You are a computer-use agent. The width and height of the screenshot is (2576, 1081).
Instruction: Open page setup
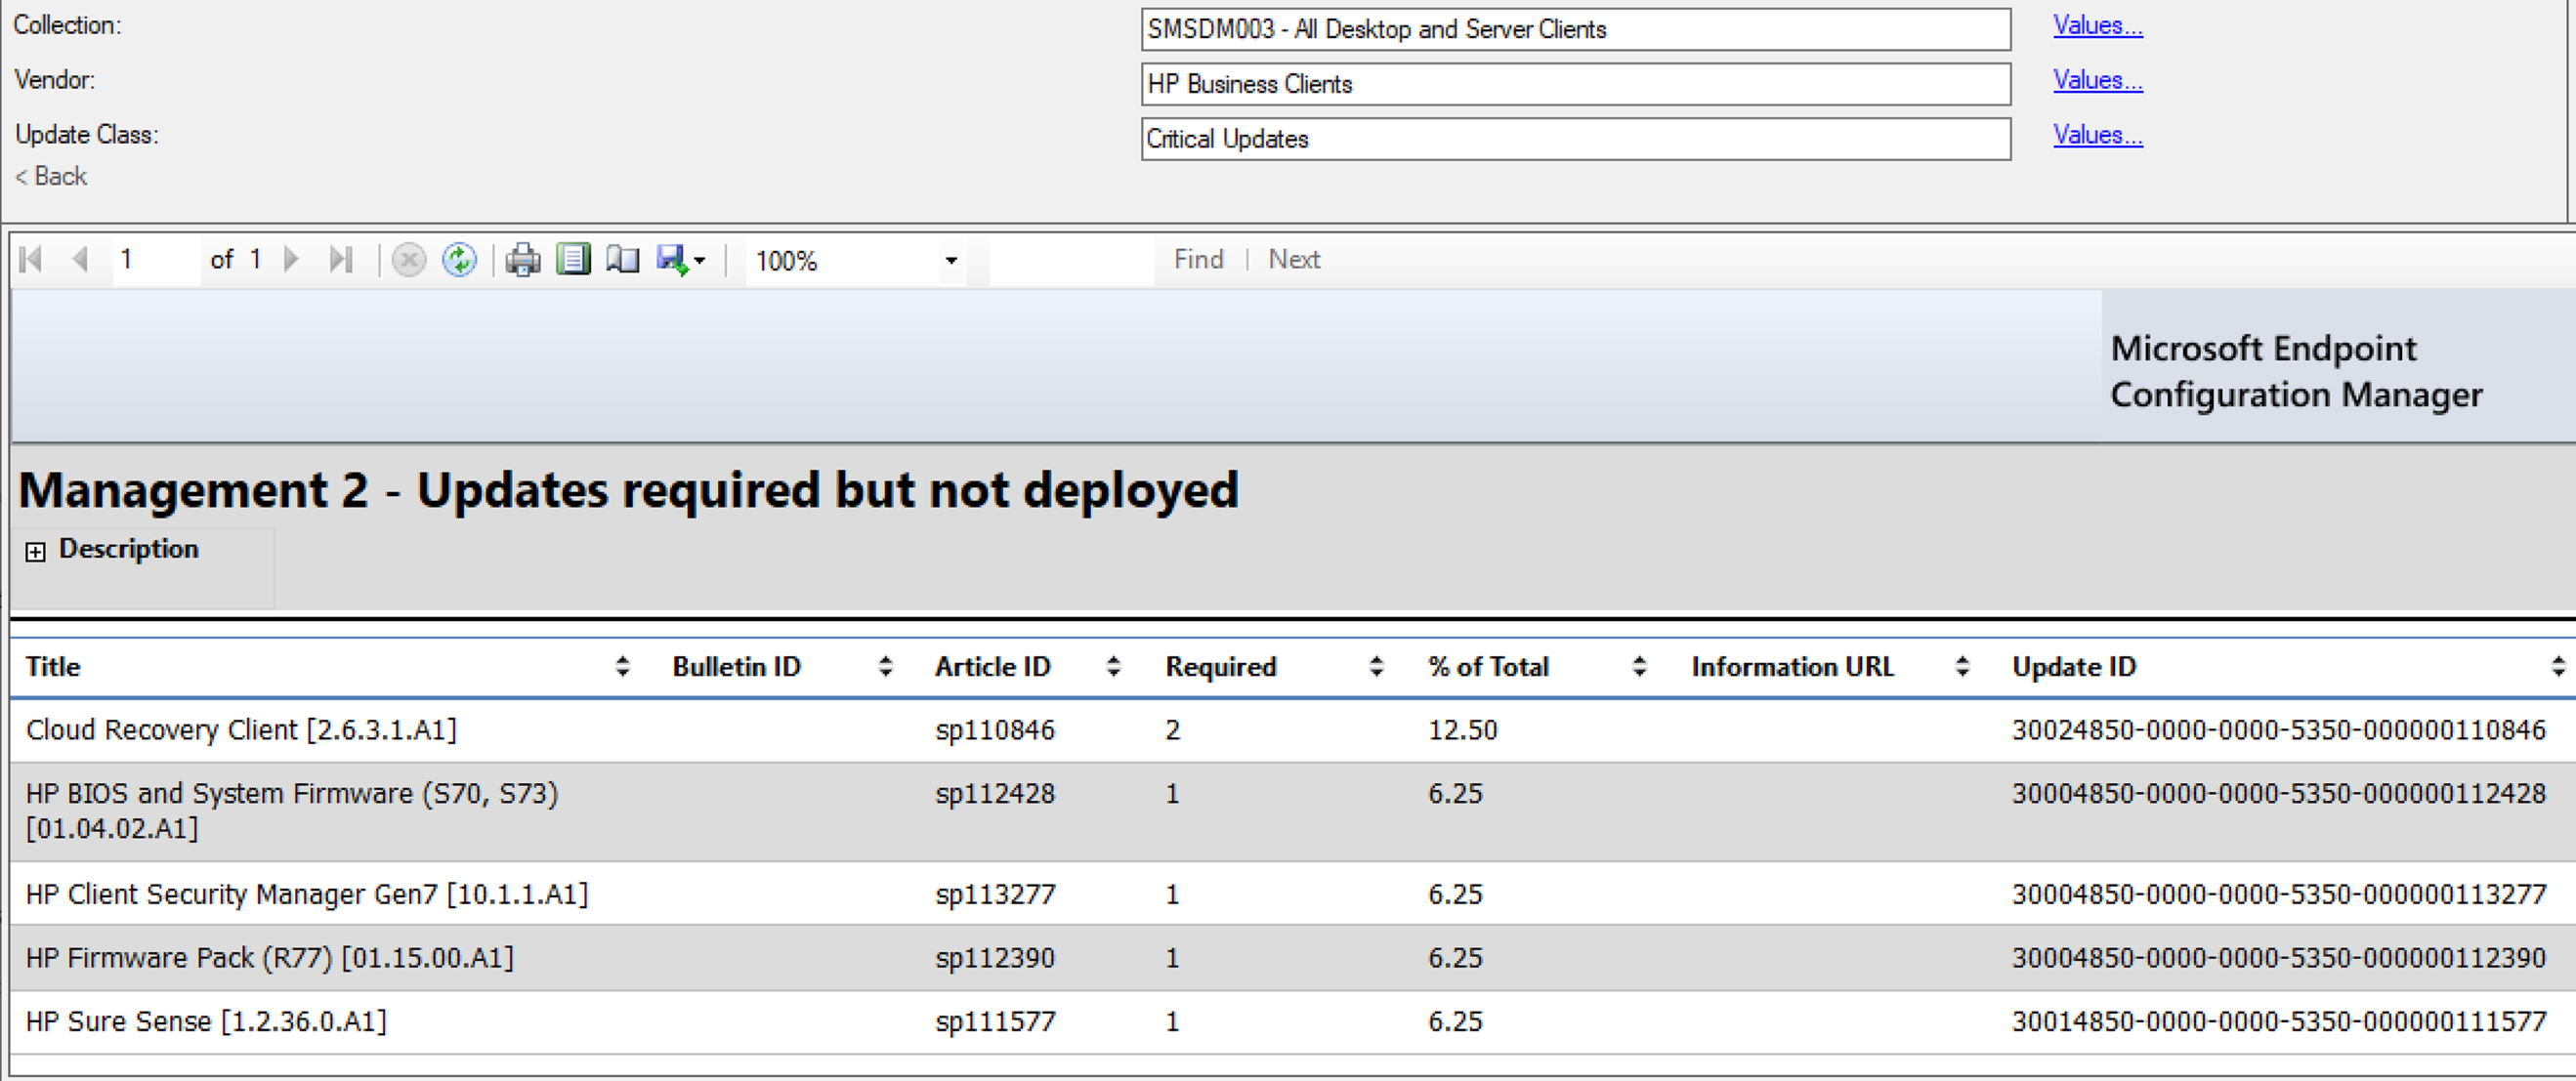[623, 260]
